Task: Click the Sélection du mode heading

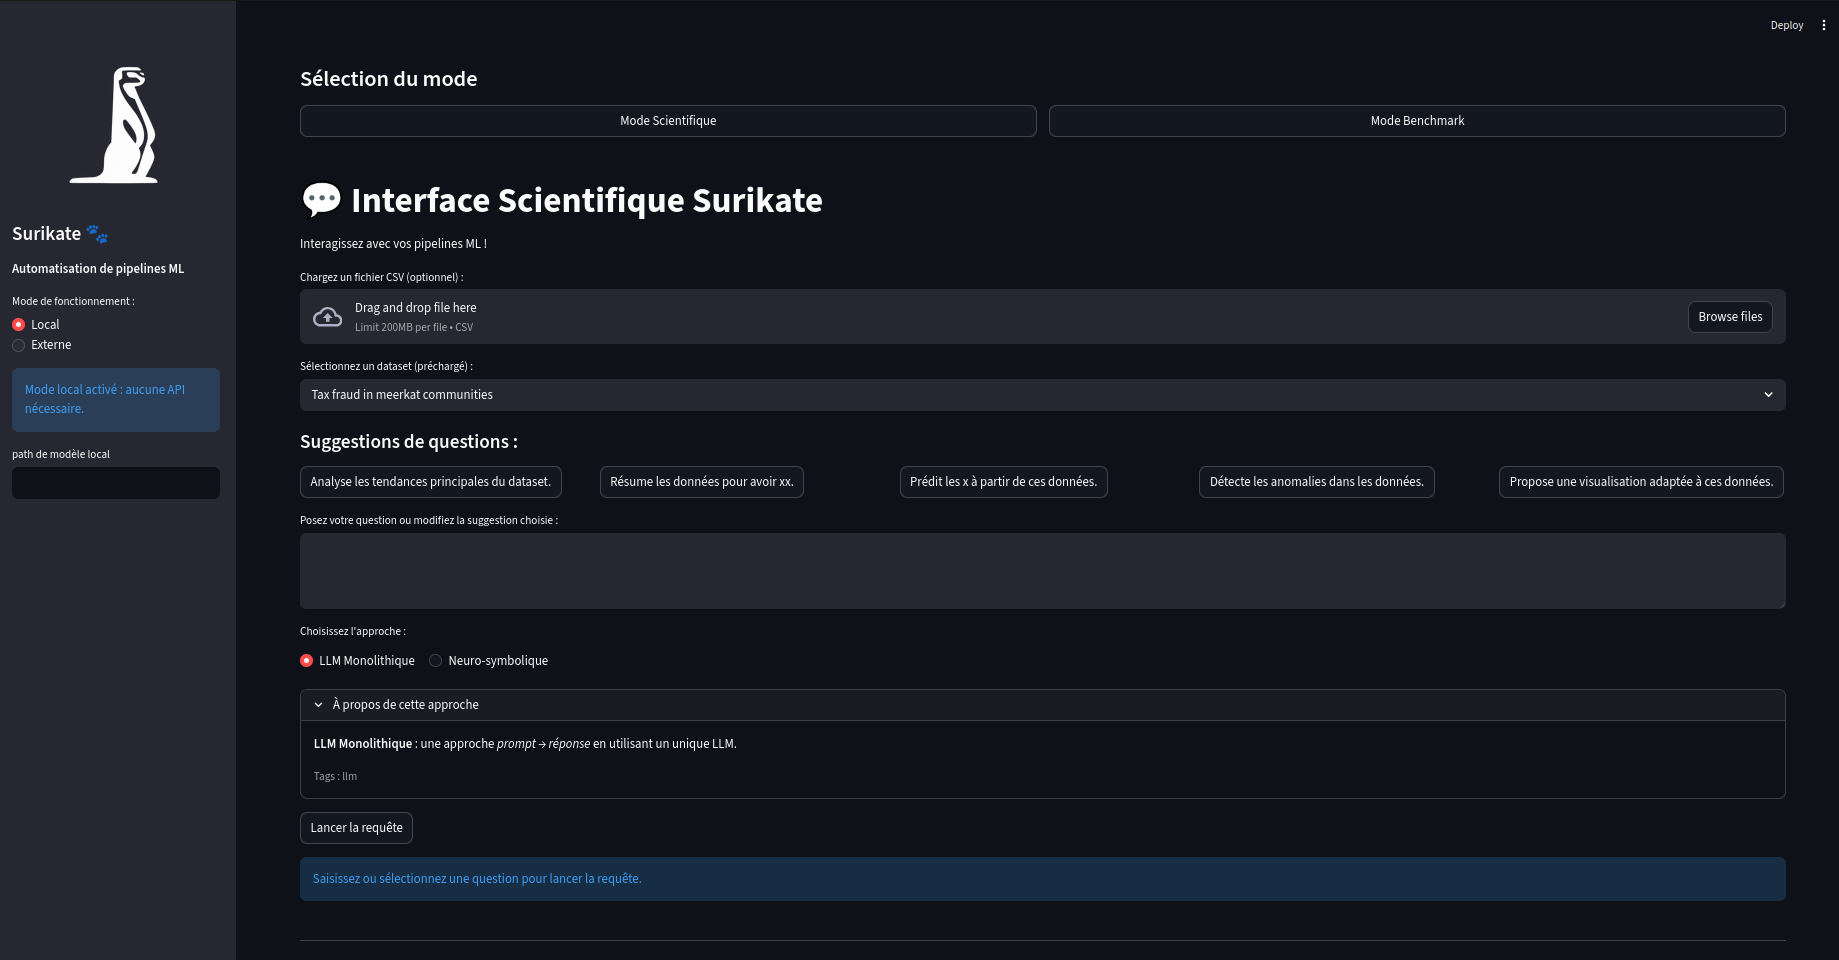Action: [388, 79]
